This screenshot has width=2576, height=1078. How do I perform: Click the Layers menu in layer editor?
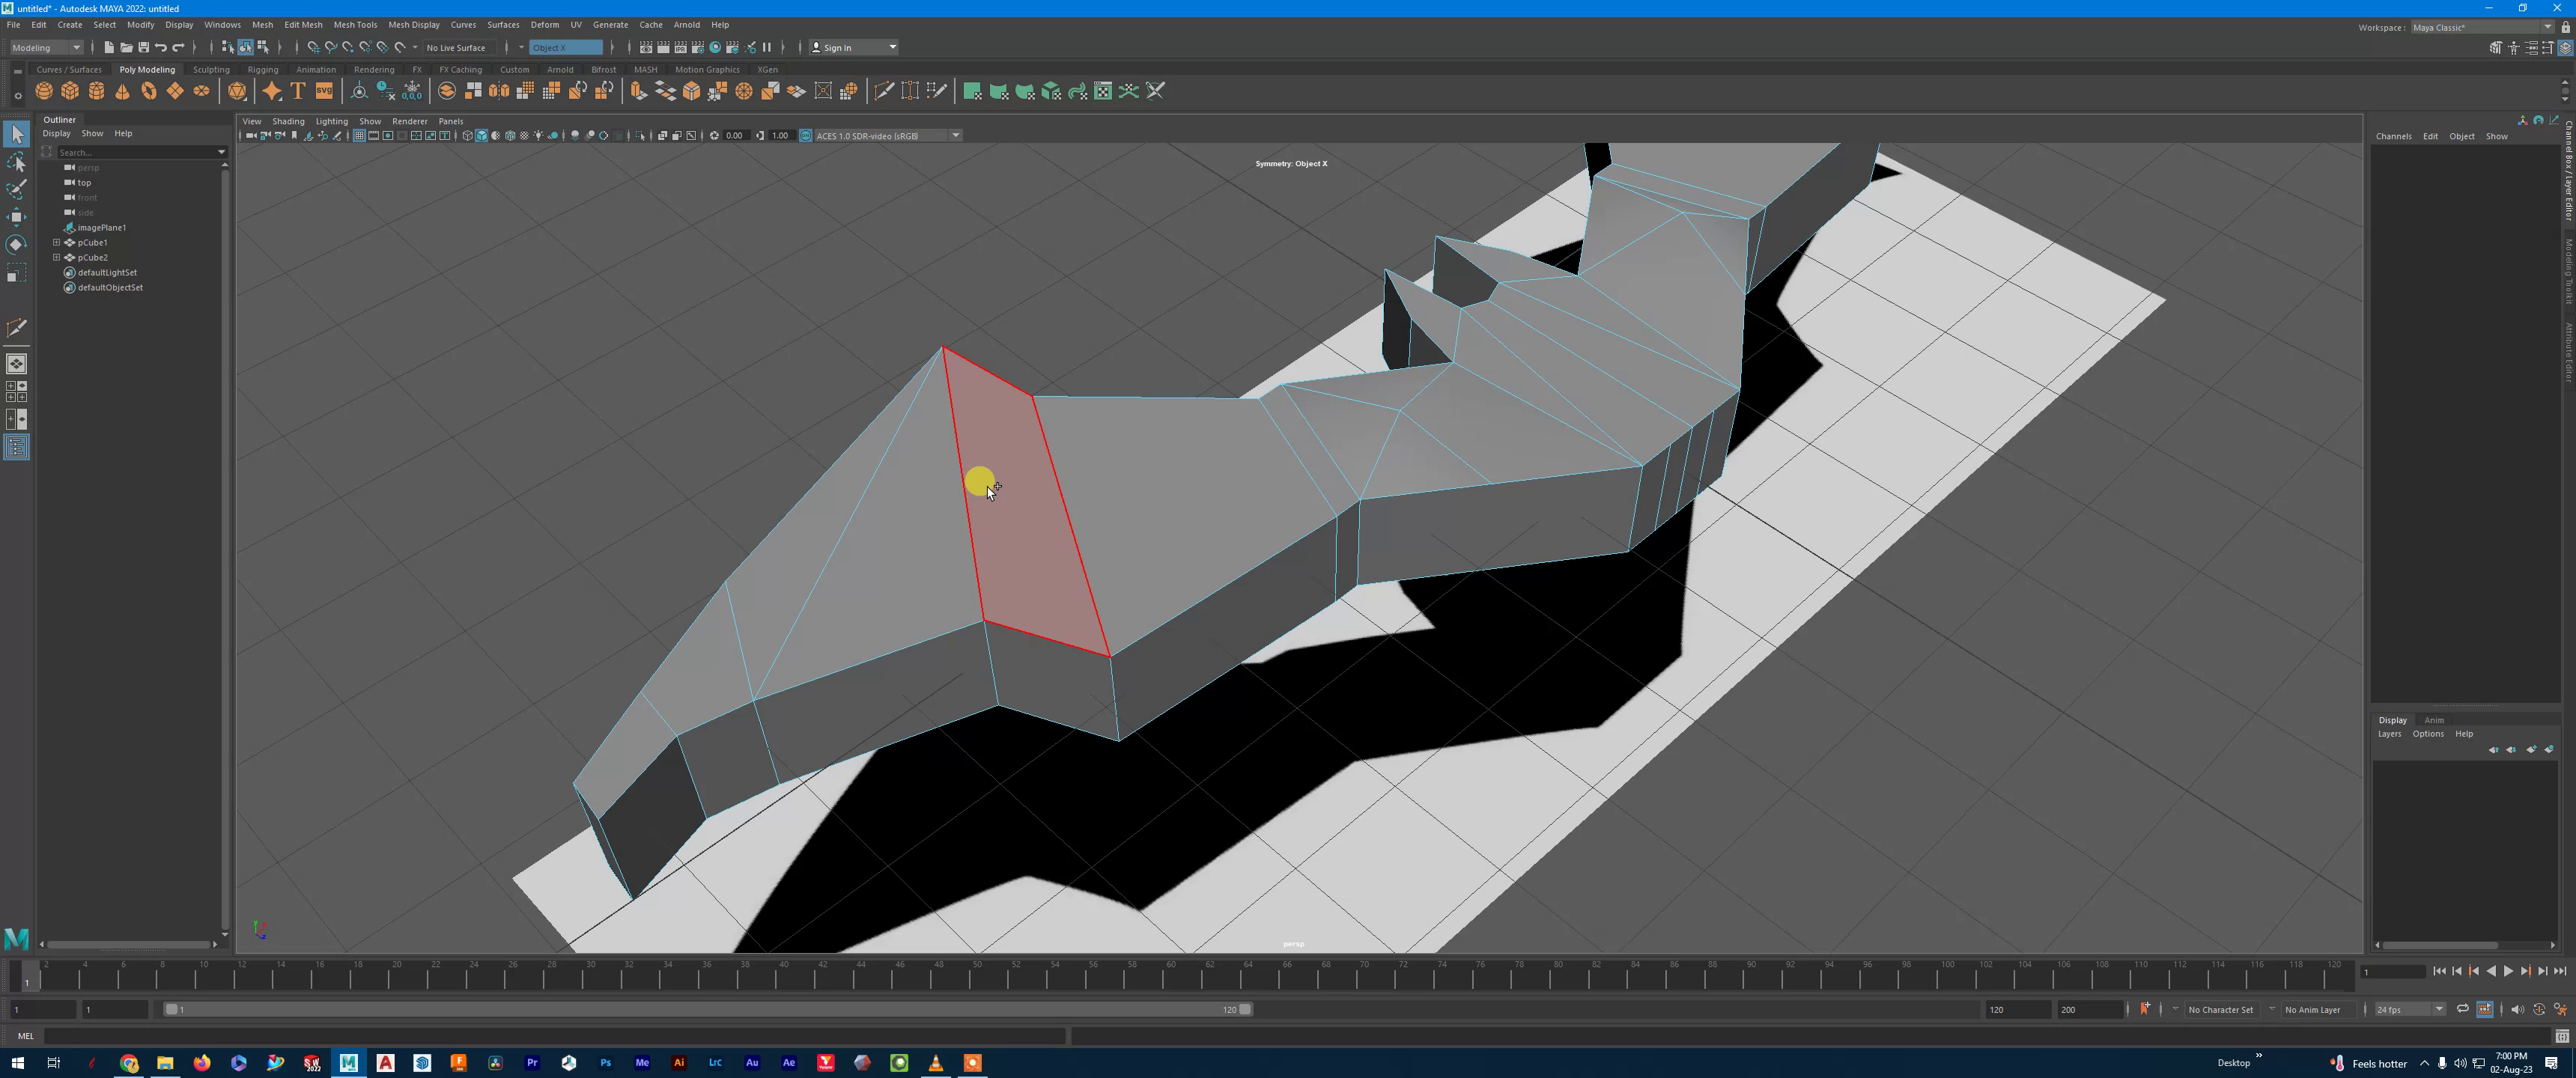coord(2389,734)
